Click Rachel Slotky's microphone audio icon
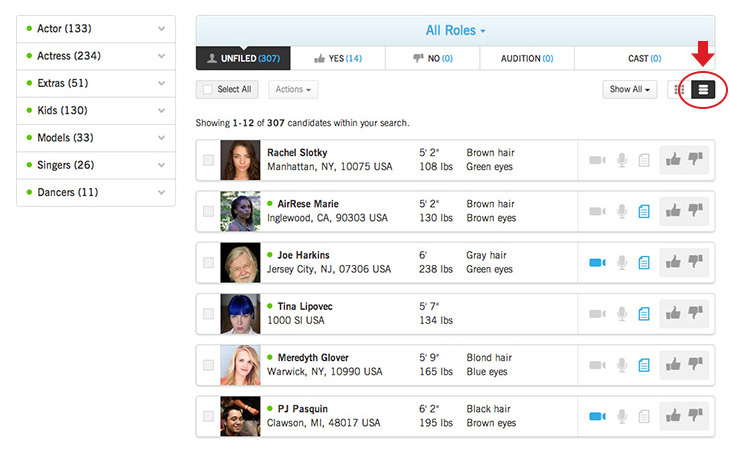Screen dimensions: 730x456 pyautogui.click(x=622, y=160)
